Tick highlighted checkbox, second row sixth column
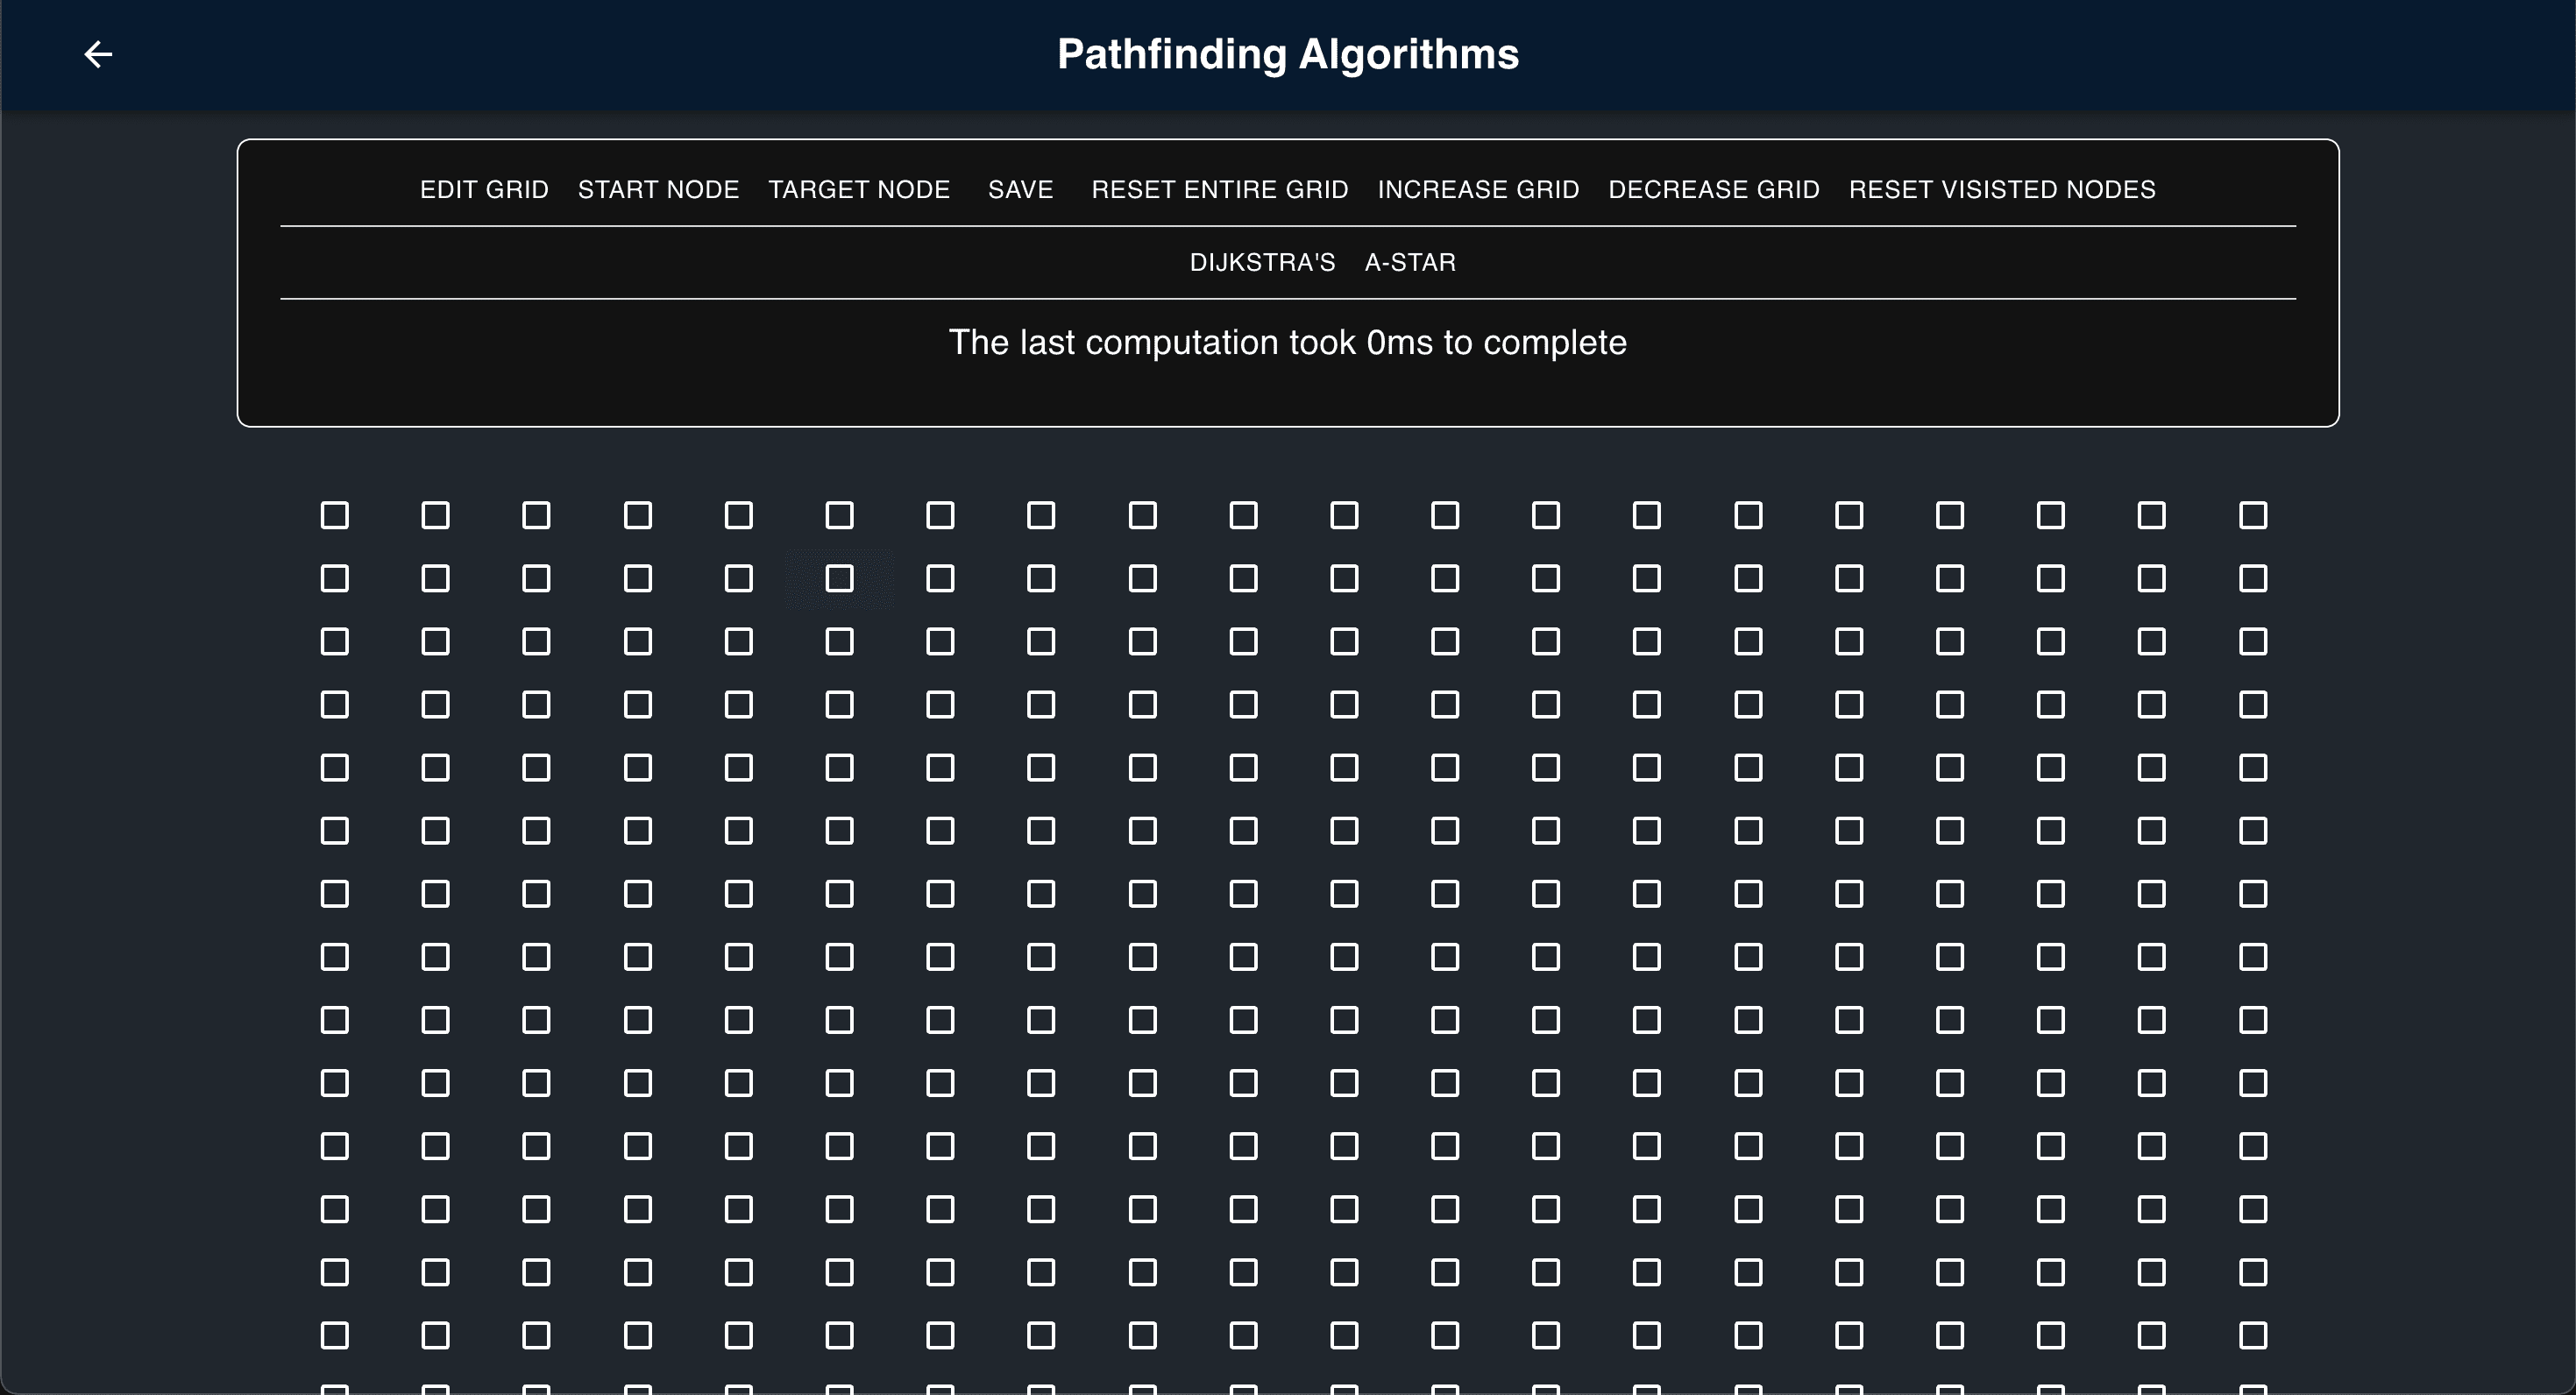 (x=840, y=578)
